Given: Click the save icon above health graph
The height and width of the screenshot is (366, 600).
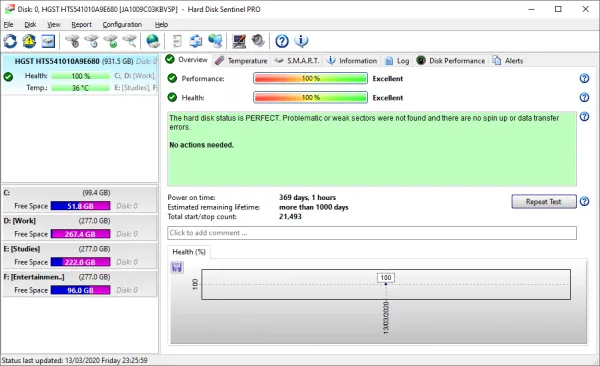Looking at the screenshot, I should pyautogui.click(x=177, y=267).
